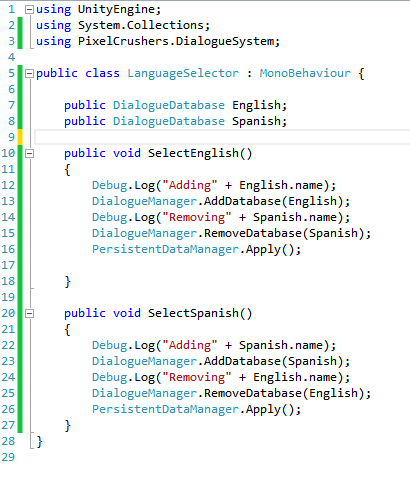Click the class closing brace on line 28

click(x=39, y=442)
